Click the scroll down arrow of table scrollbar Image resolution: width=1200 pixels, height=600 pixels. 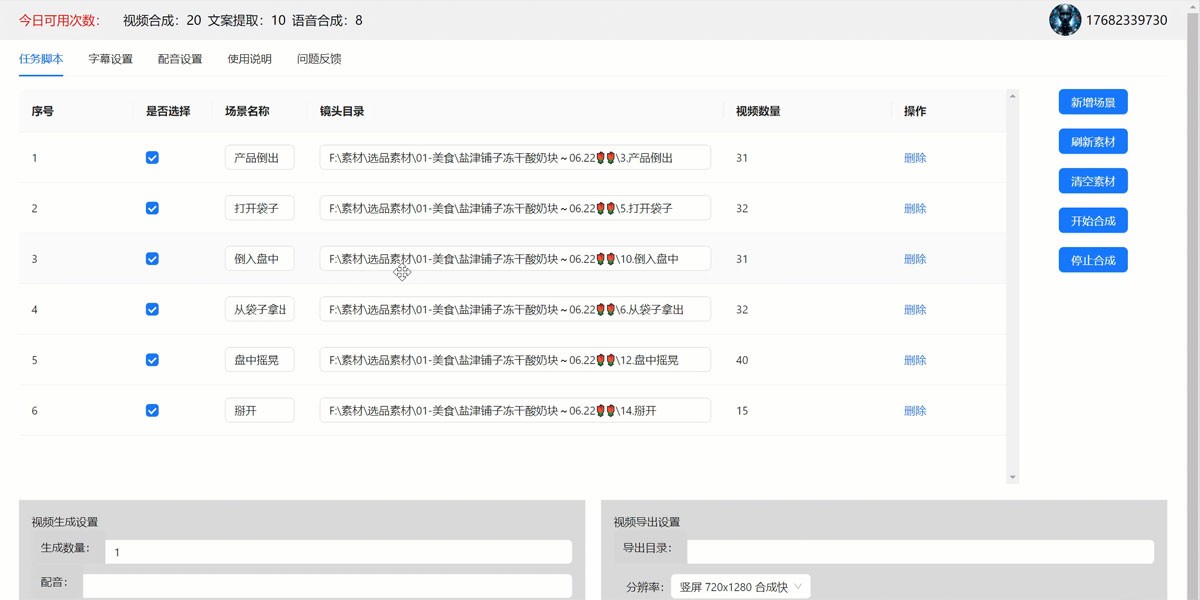click(1012, 477)
